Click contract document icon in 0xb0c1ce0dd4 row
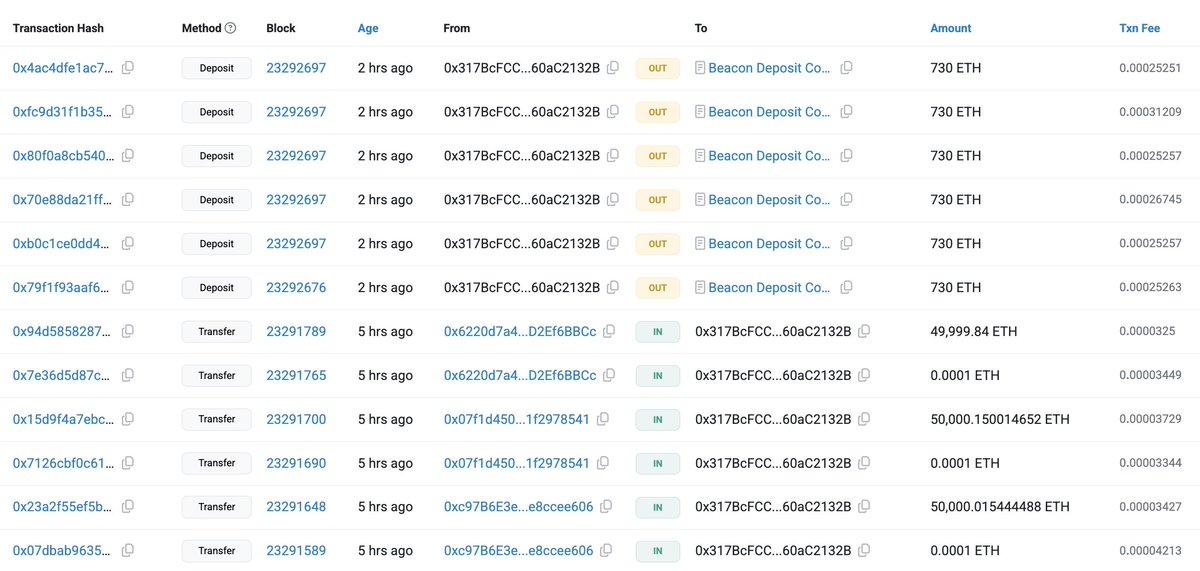 [700, 244]
